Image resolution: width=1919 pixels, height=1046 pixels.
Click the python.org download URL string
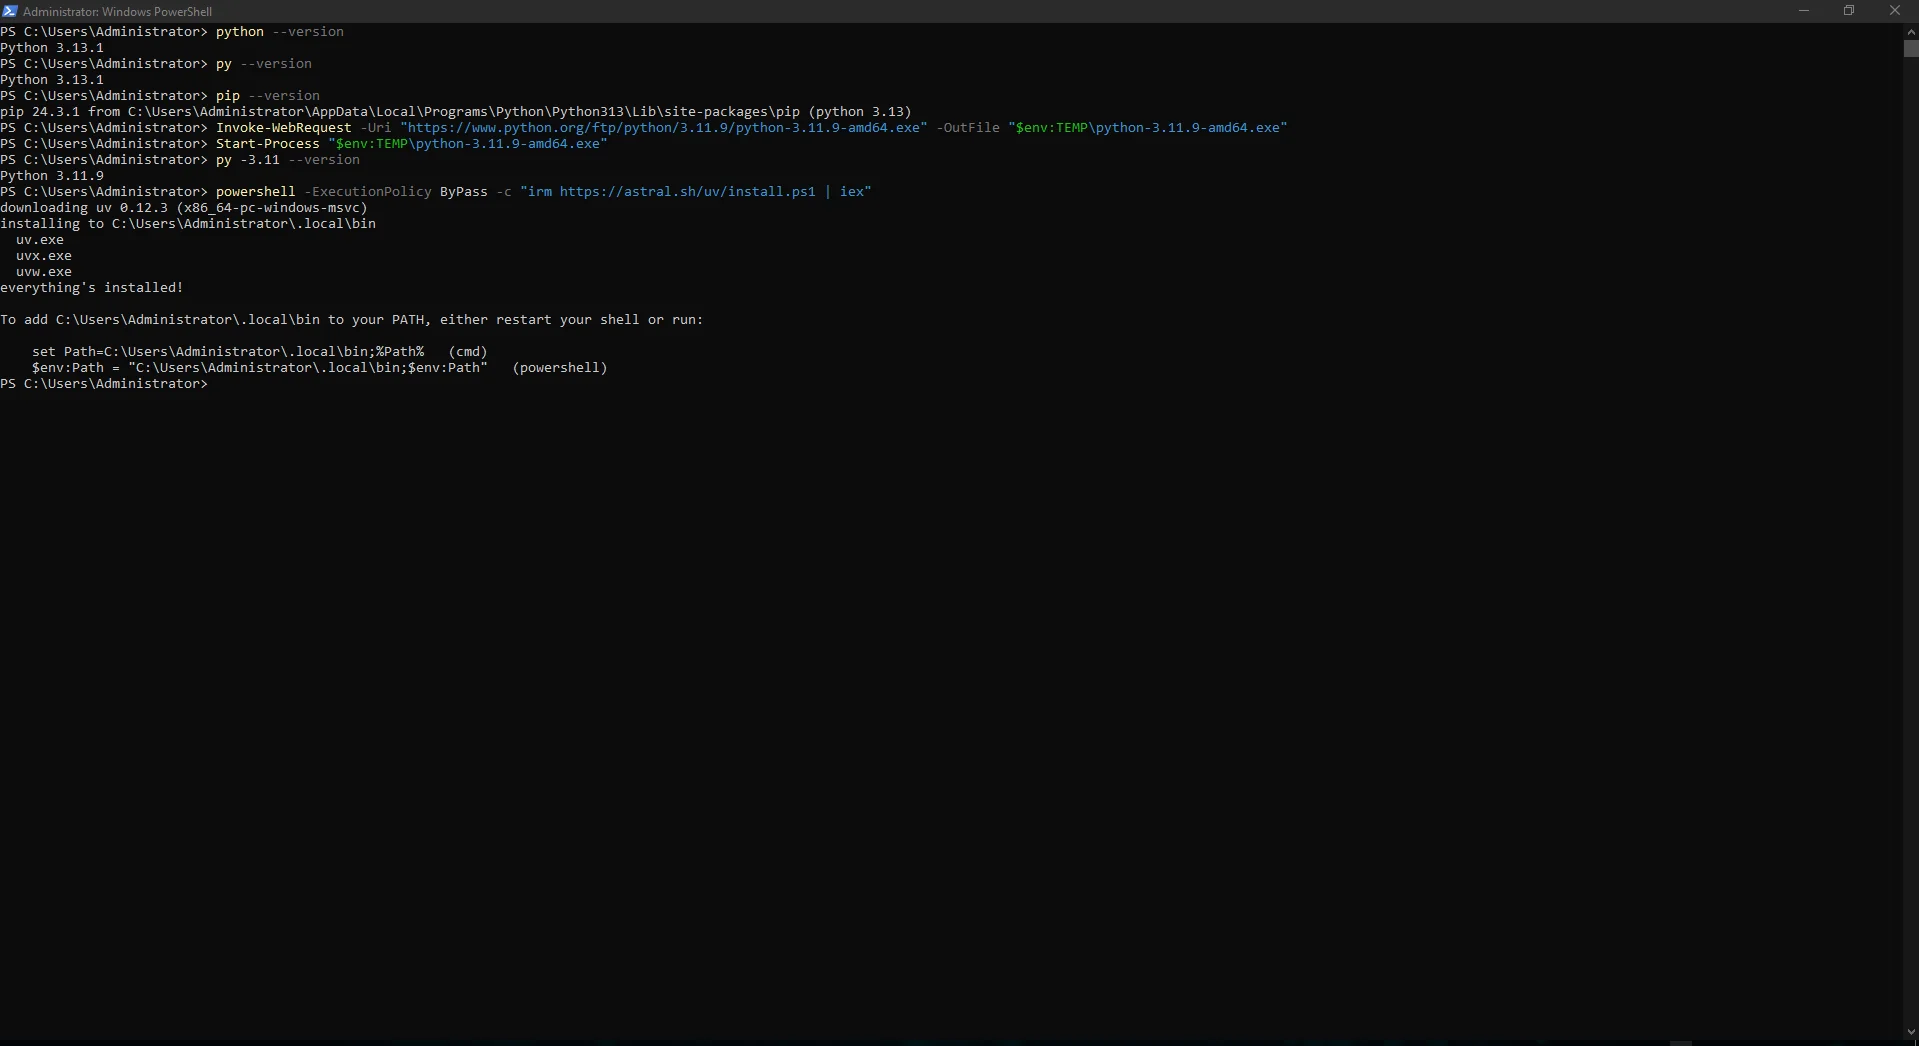point(663,128)
